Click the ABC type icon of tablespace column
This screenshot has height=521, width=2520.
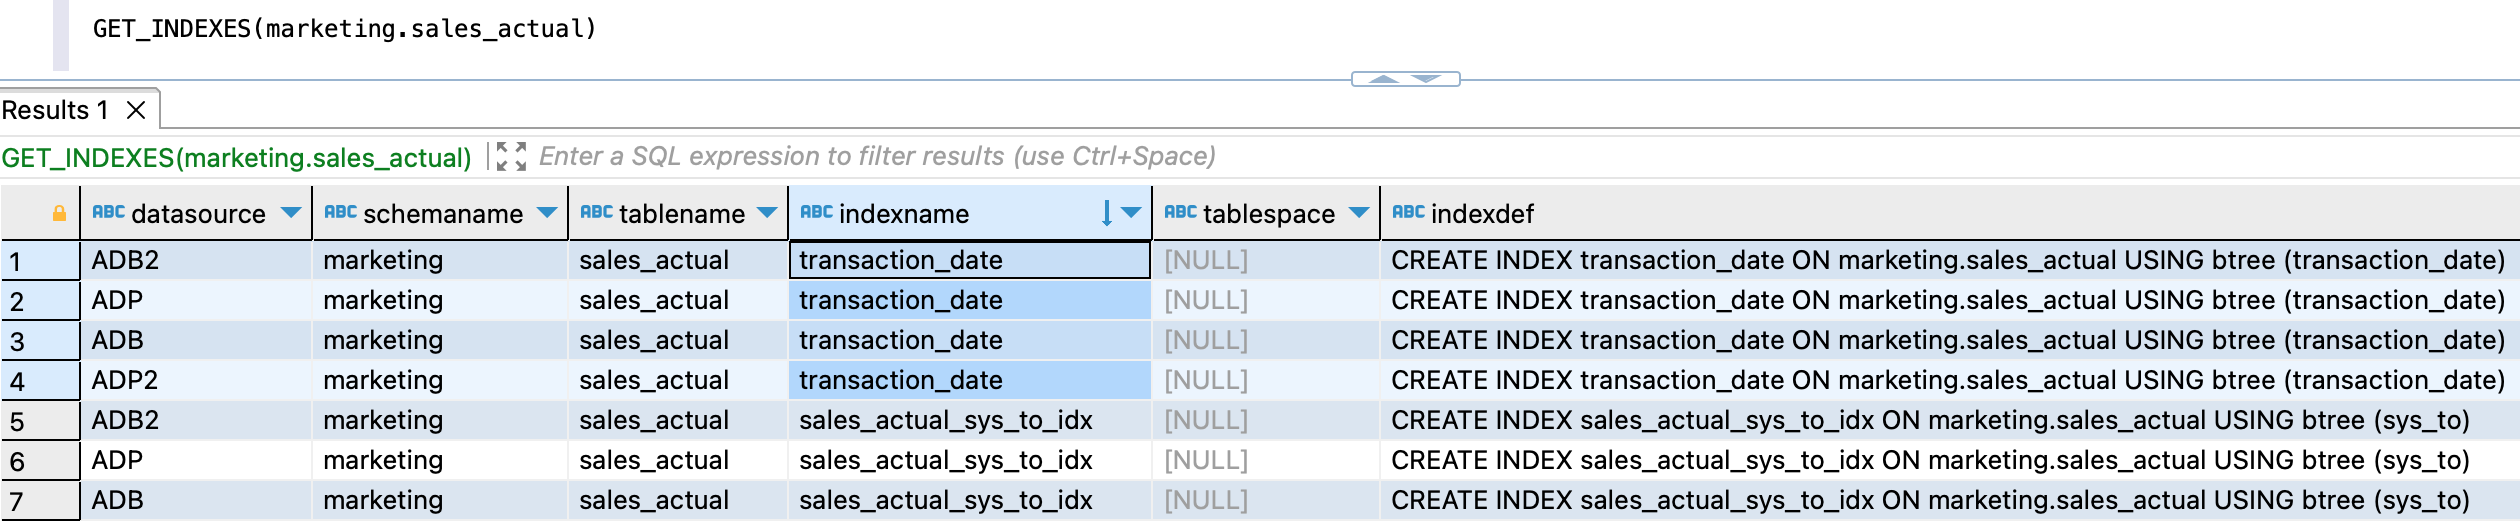point(1180,213)
